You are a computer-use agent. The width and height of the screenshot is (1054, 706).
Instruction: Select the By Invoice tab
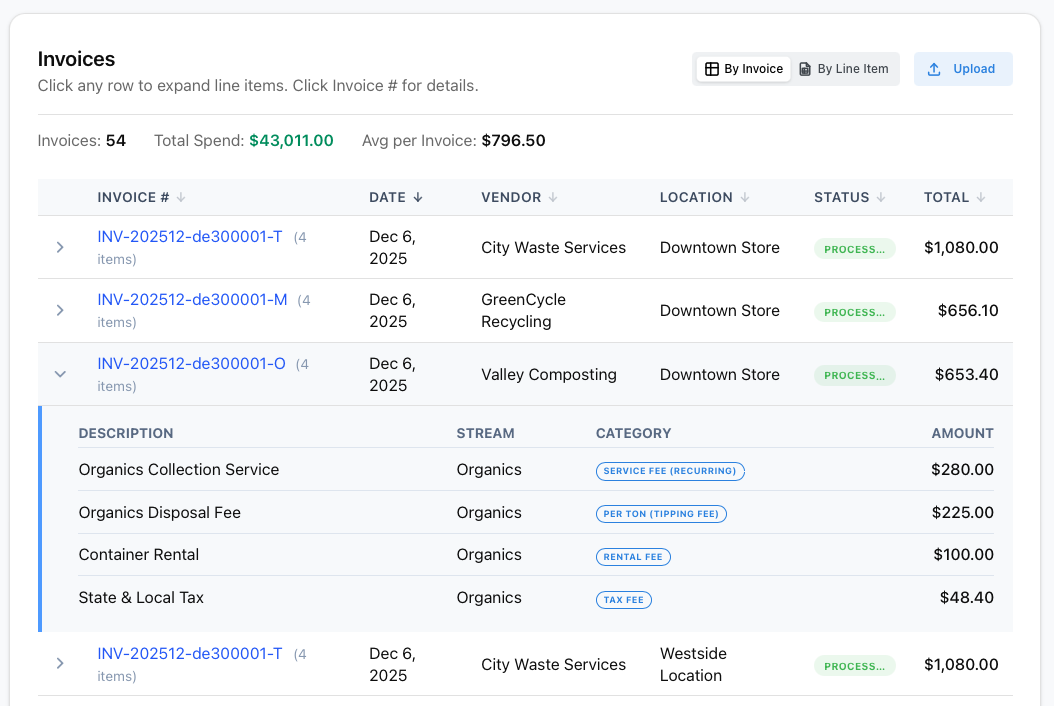743,68
